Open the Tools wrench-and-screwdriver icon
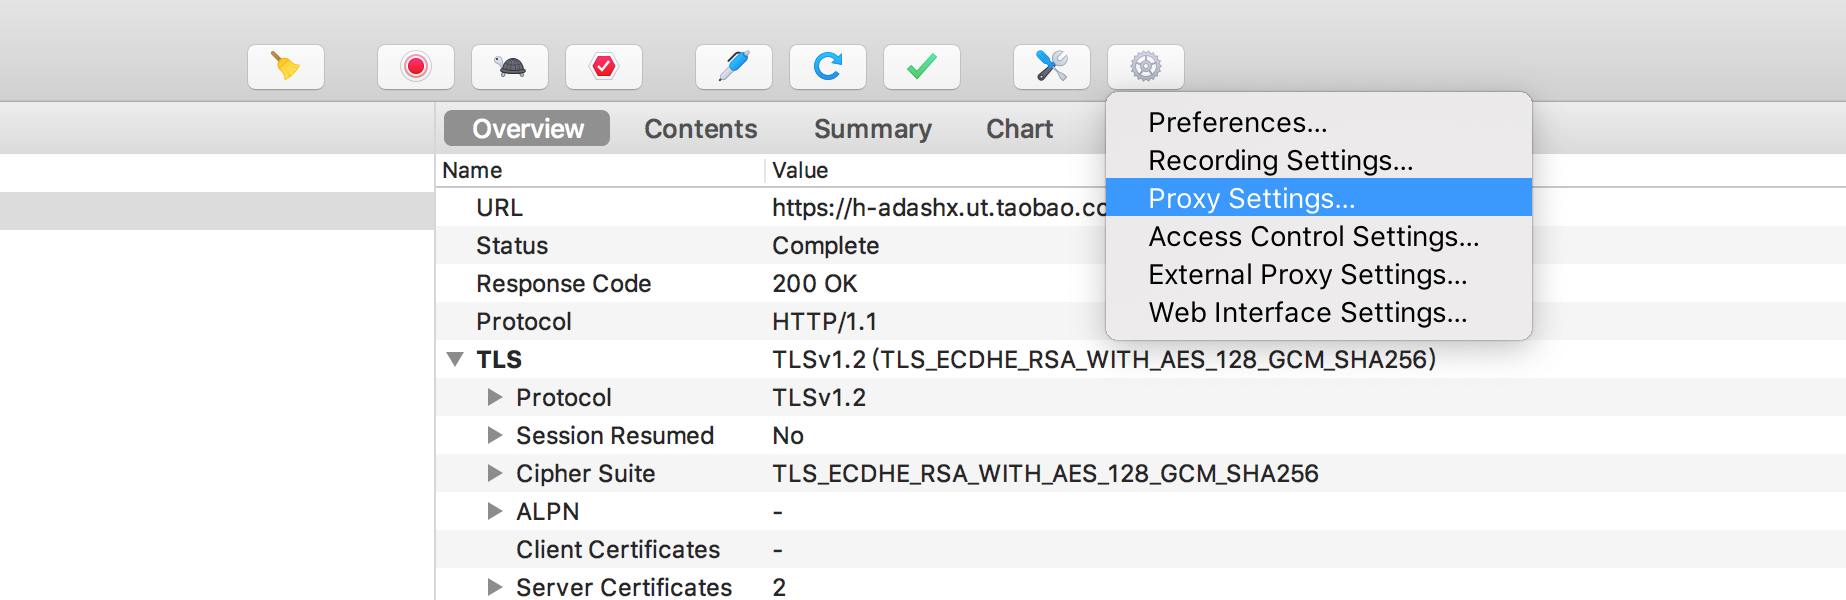 [1052, 67]
